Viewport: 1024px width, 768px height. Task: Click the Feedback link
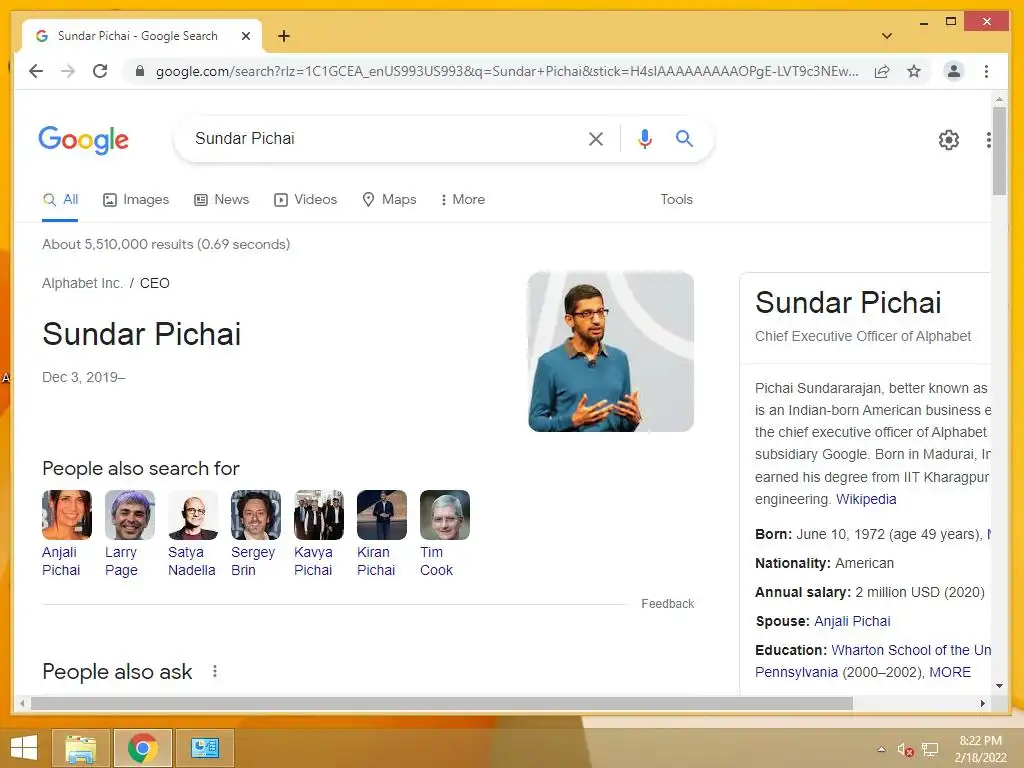tap(667, 604)
